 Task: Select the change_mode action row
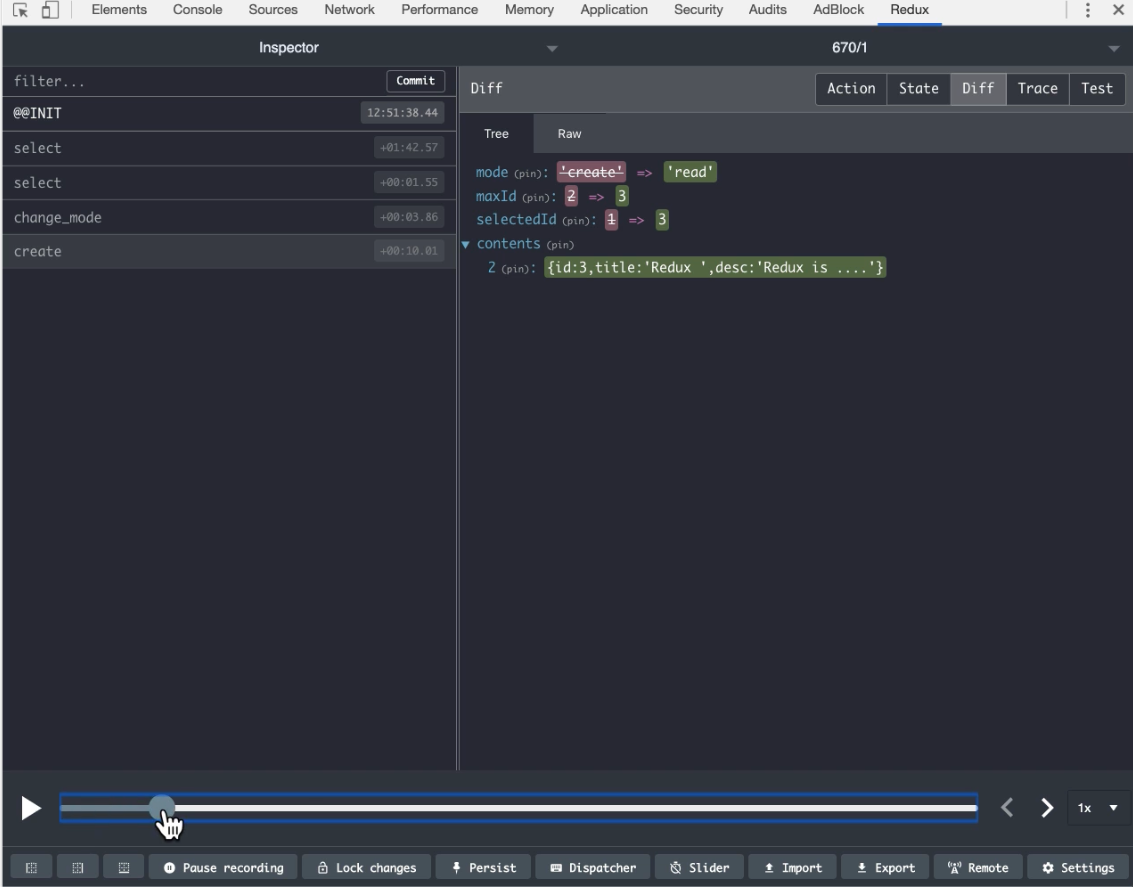[230, 217]
